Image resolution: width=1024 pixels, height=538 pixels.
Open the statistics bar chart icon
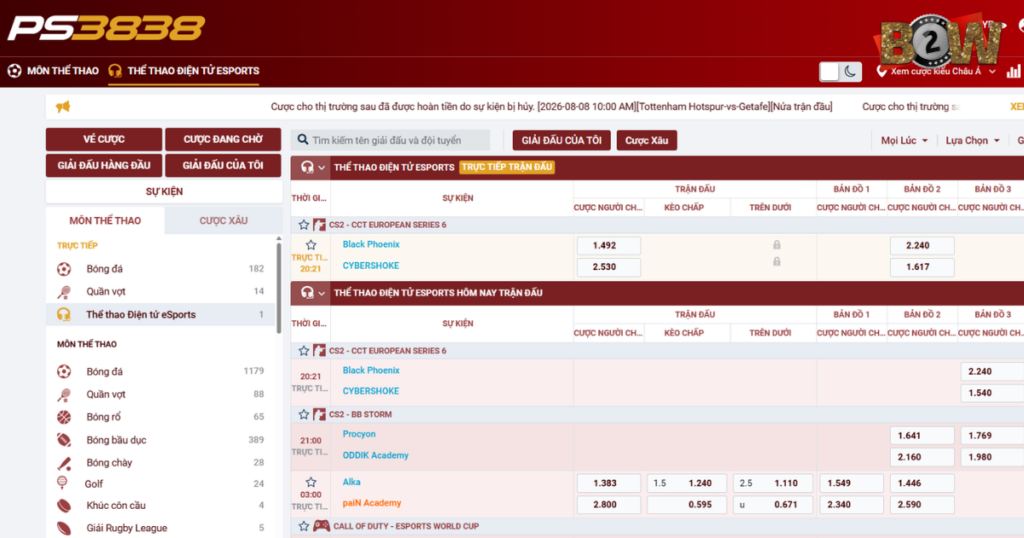[x=1014, y=71]
